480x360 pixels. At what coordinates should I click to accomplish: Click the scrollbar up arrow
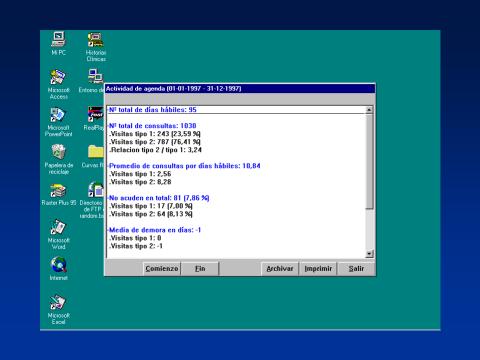coord(369,110)
